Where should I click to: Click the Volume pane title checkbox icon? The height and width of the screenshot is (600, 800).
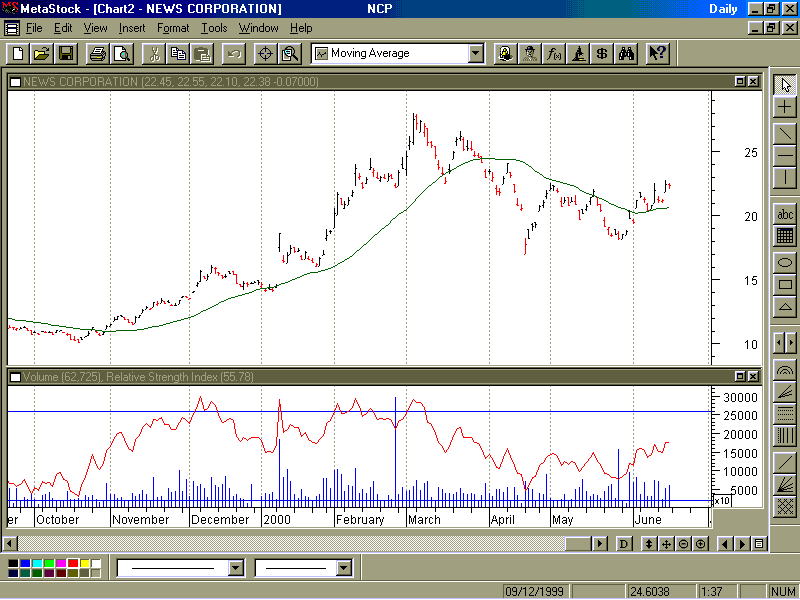(x=15, y=377)
